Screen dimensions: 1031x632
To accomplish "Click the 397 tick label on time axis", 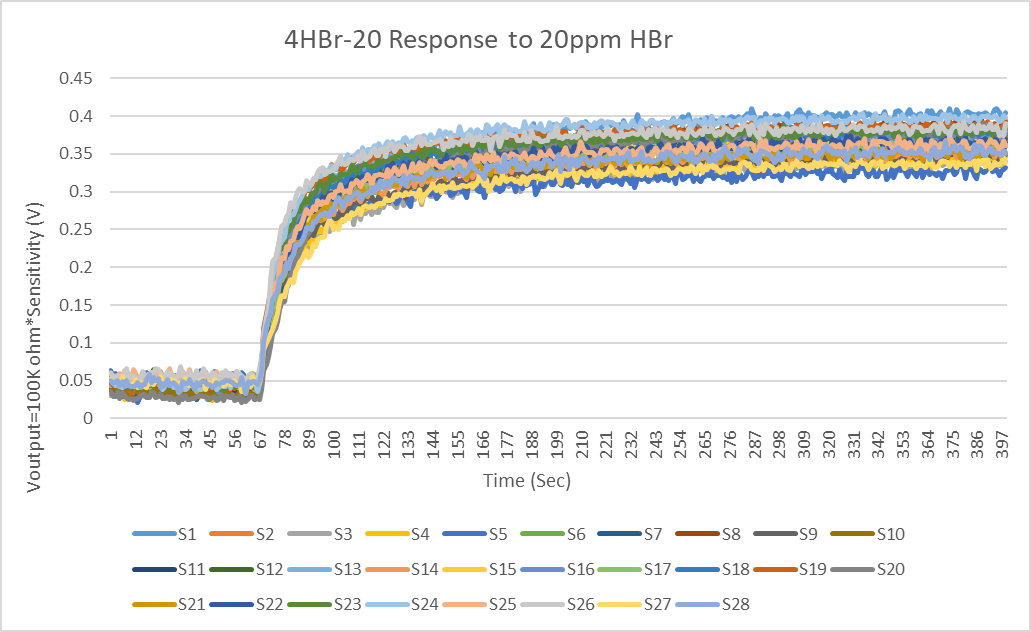I will [x=1002, y=446].
